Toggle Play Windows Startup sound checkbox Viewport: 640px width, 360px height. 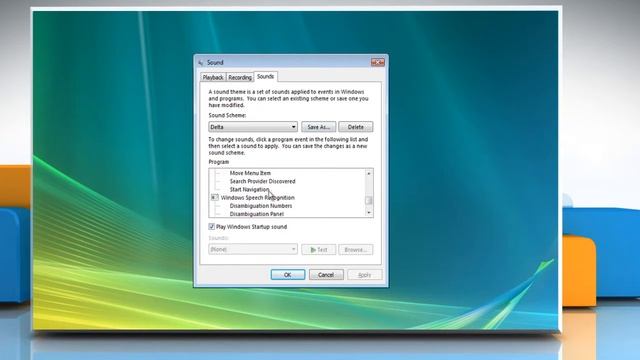(211, 227)
